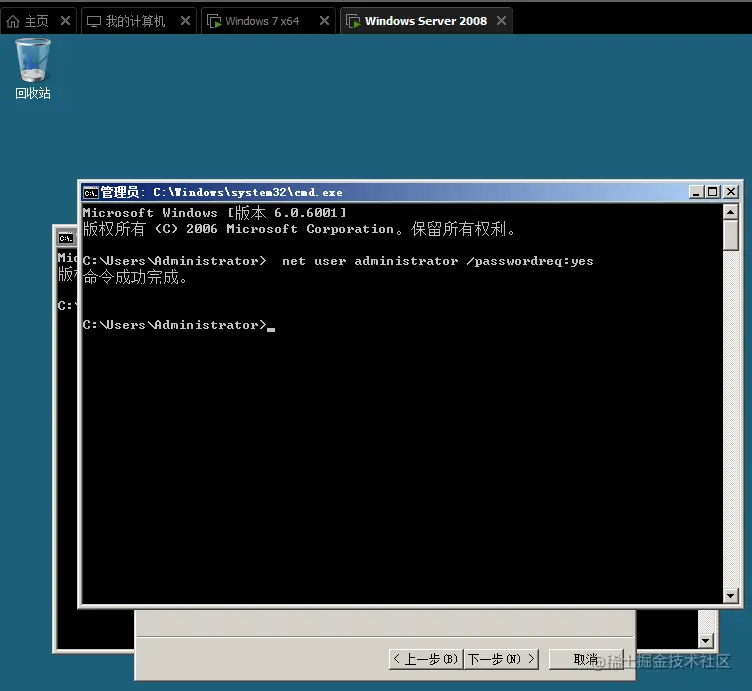Minimize the front cmd.exe window
Viewport: 752px width, 691px height.
[x=696, y=192]
